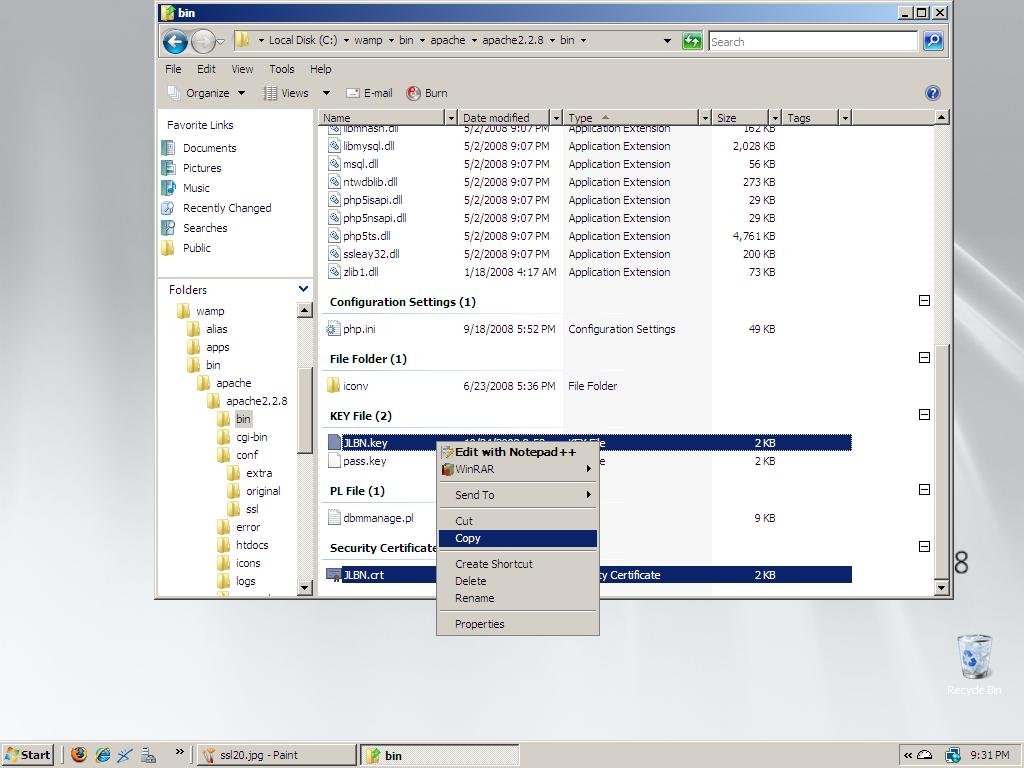Click the Burn disc toolbar button
Viewport: 1024px width, 768px height.
[x=427, y=93]
